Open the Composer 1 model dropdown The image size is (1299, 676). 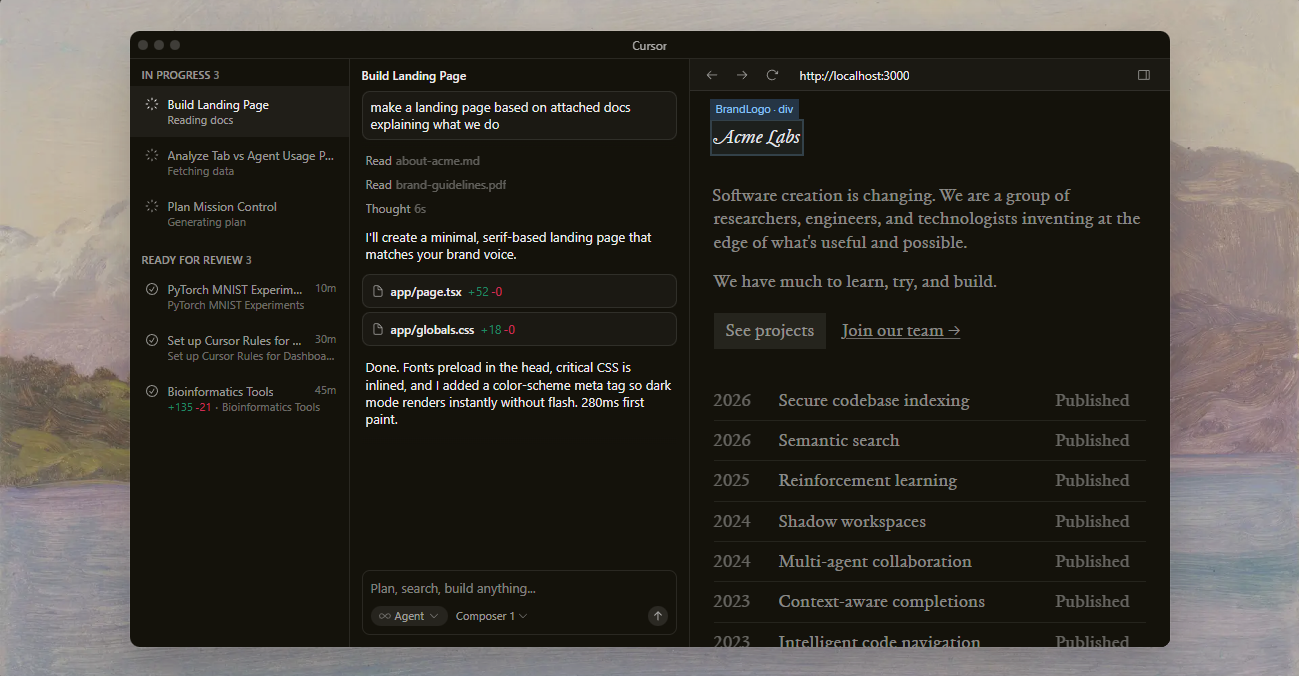(491, 616)
